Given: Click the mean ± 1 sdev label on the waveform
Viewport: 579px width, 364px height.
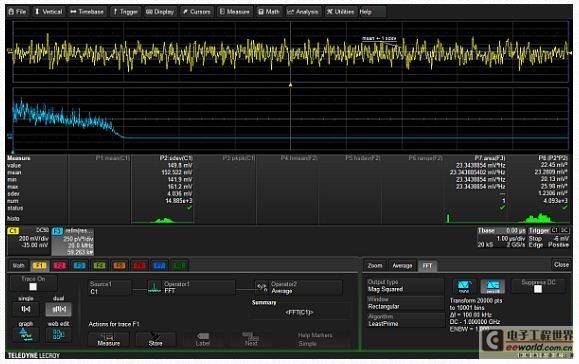Looking at the screenshot, I should [379, 38].
